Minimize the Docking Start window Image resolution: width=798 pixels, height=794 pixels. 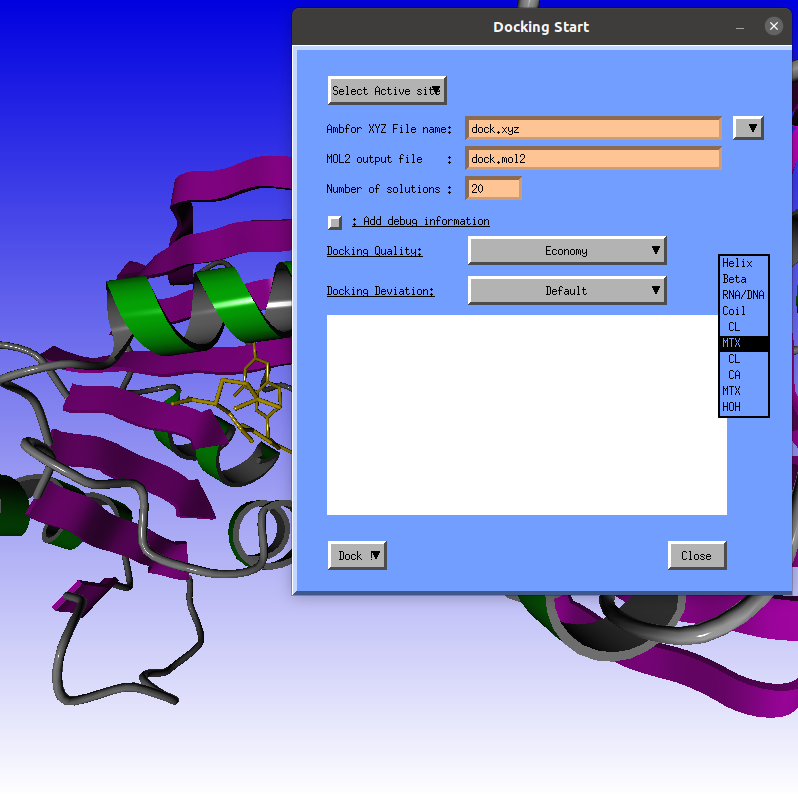click(x=740, y=27)
